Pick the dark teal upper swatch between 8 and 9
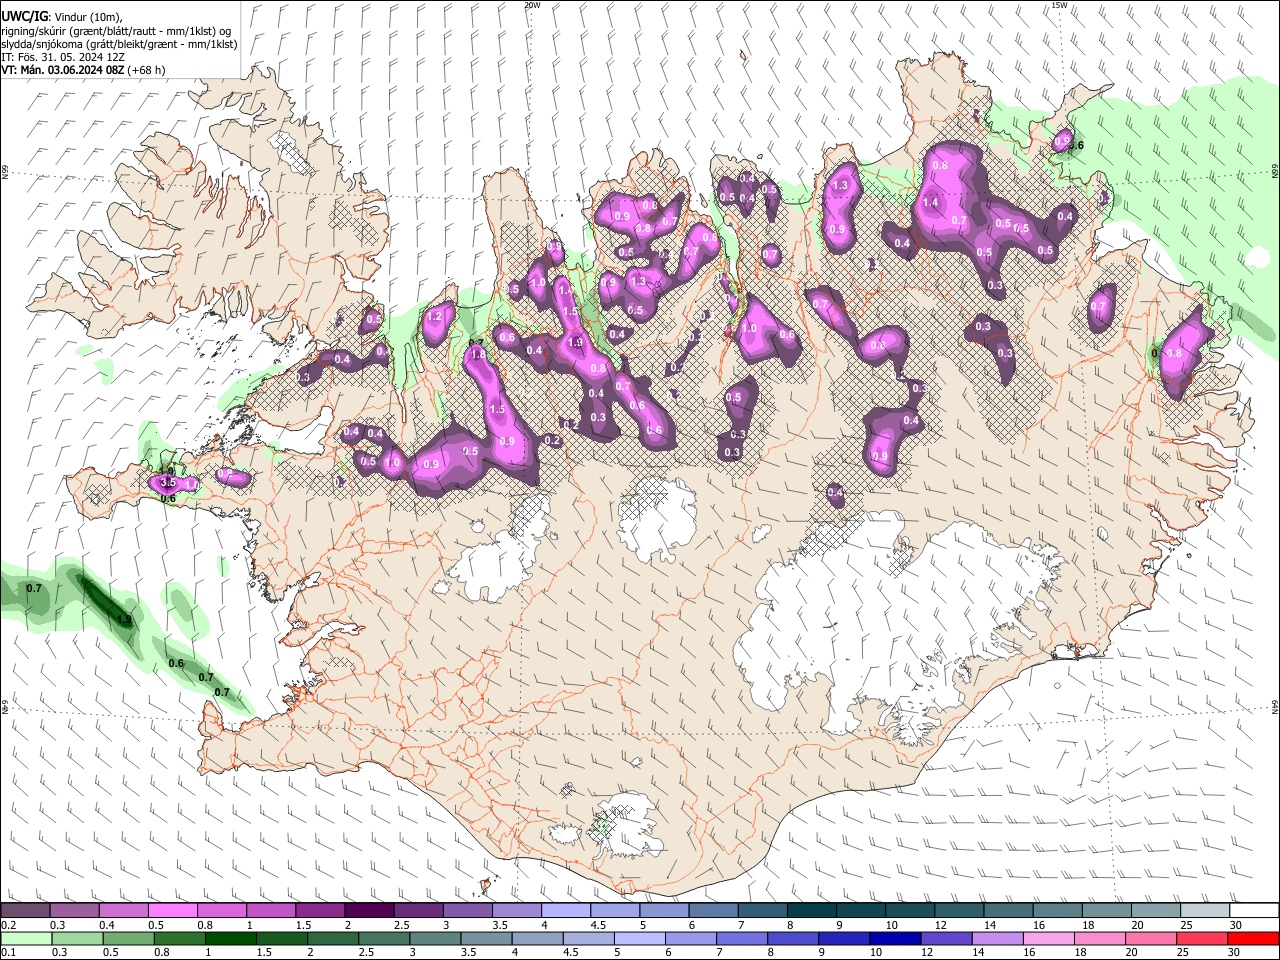 pyautogui.click(x=811, y=910)
